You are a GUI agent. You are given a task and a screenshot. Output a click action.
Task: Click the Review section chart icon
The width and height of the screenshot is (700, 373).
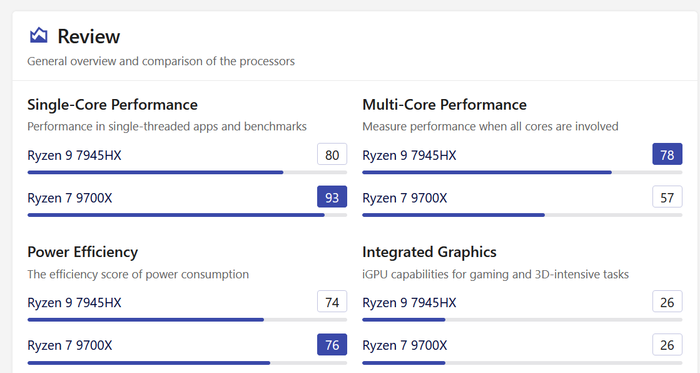coord(38,35)
